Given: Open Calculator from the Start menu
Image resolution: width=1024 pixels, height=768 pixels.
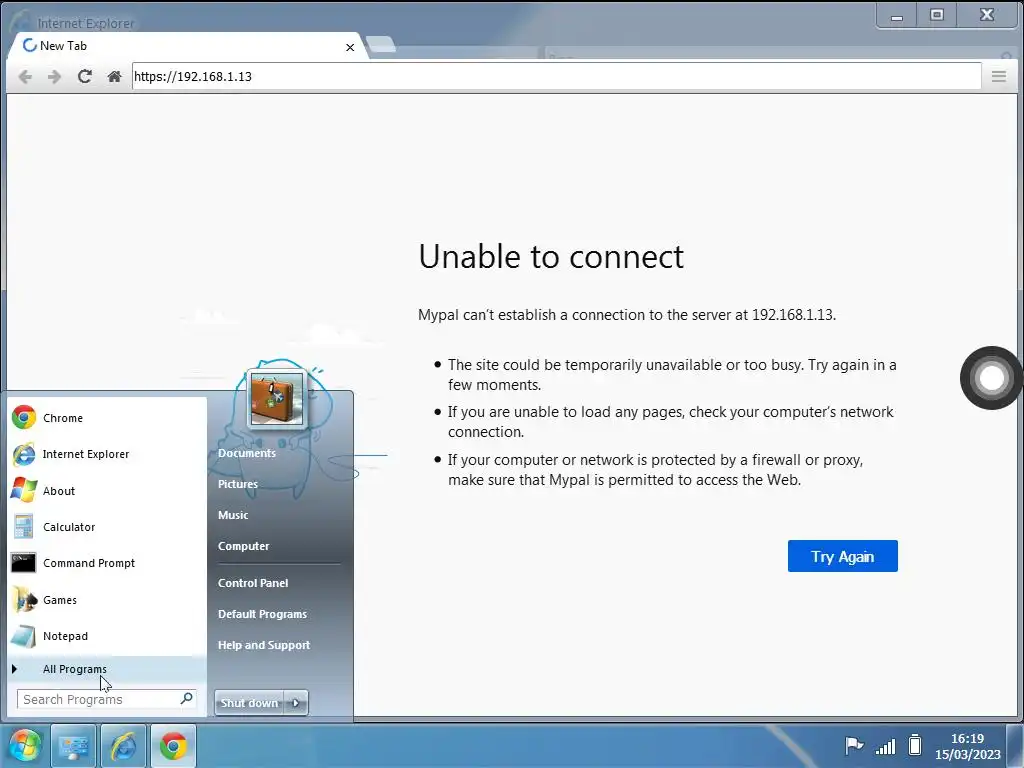Looking at the screenshot, I should [107, 527].
